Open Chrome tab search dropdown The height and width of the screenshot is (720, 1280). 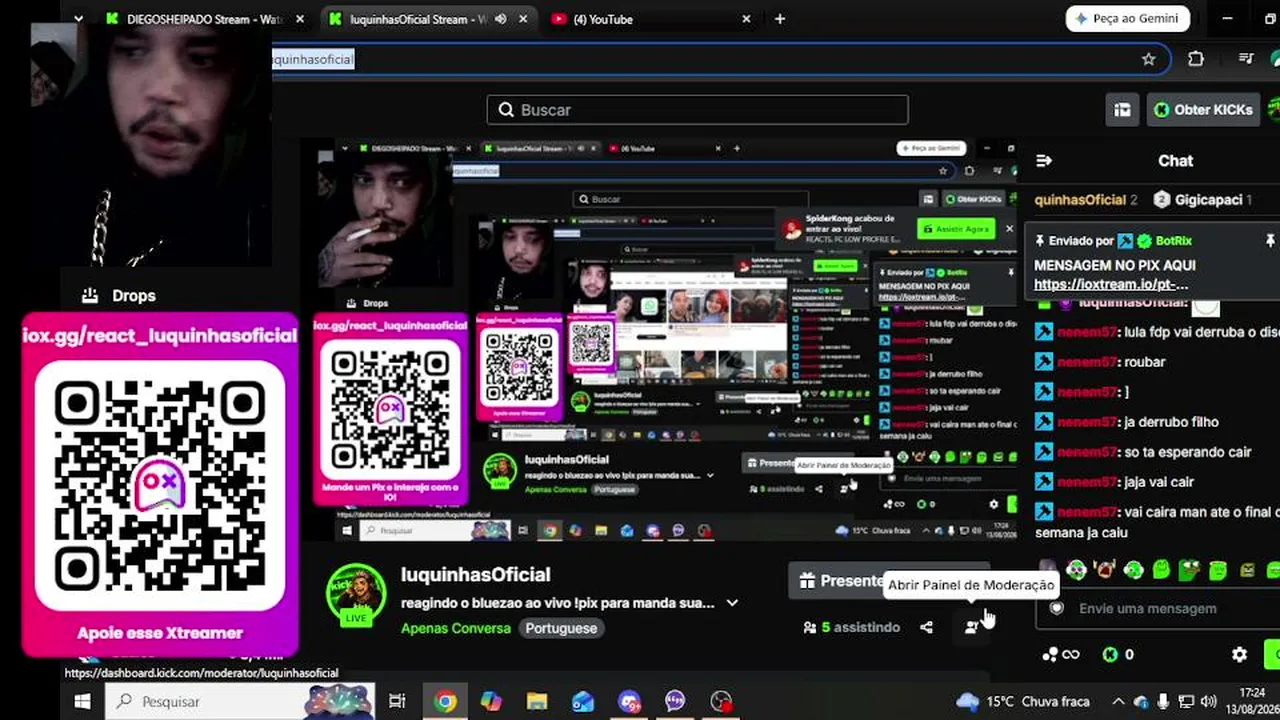[x=81, y=18]
